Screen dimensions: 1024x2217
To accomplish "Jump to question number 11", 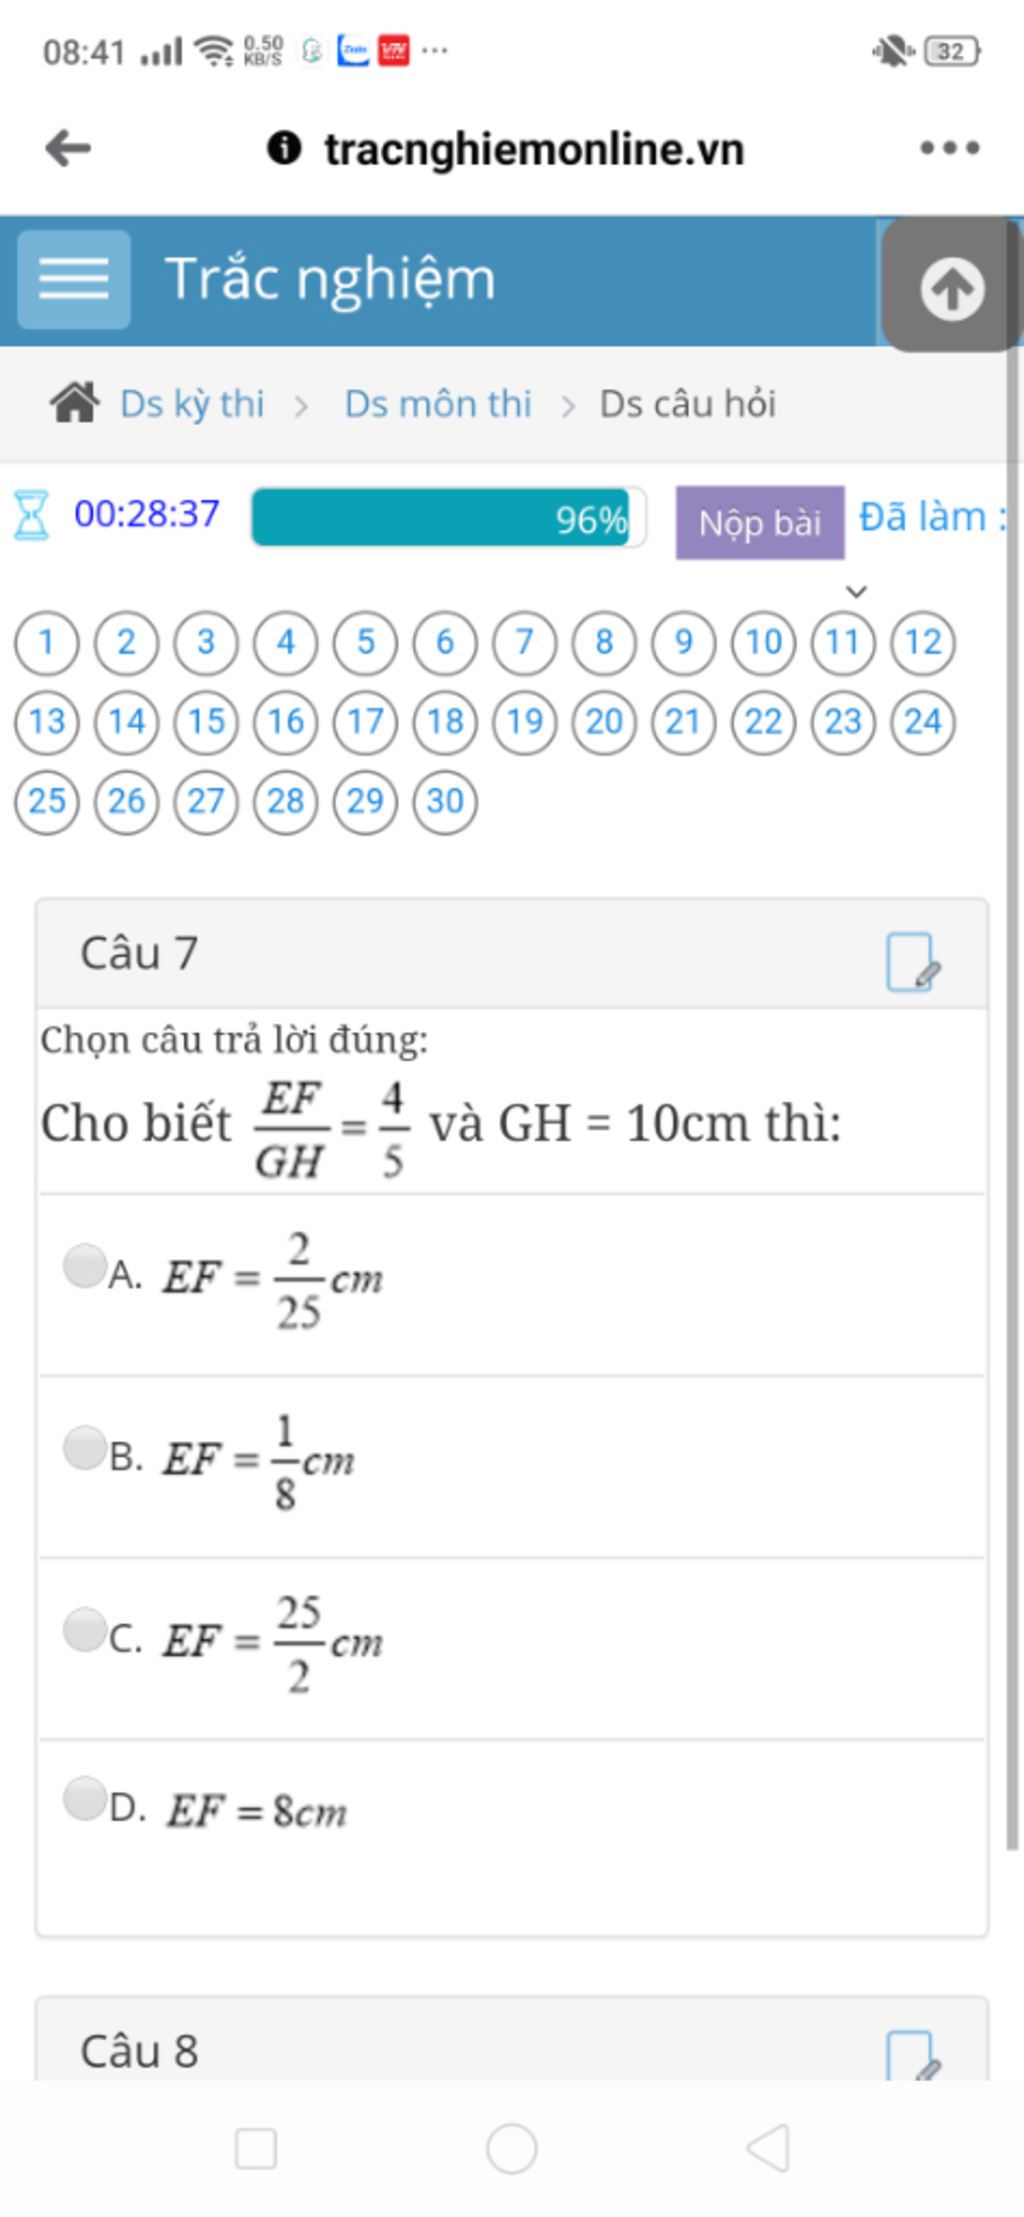I will click(x=843, y=642).
